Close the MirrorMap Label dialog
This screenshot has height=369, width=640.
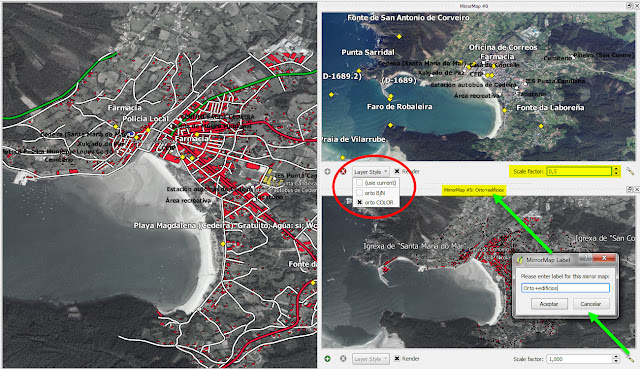[x=604, y=258]
